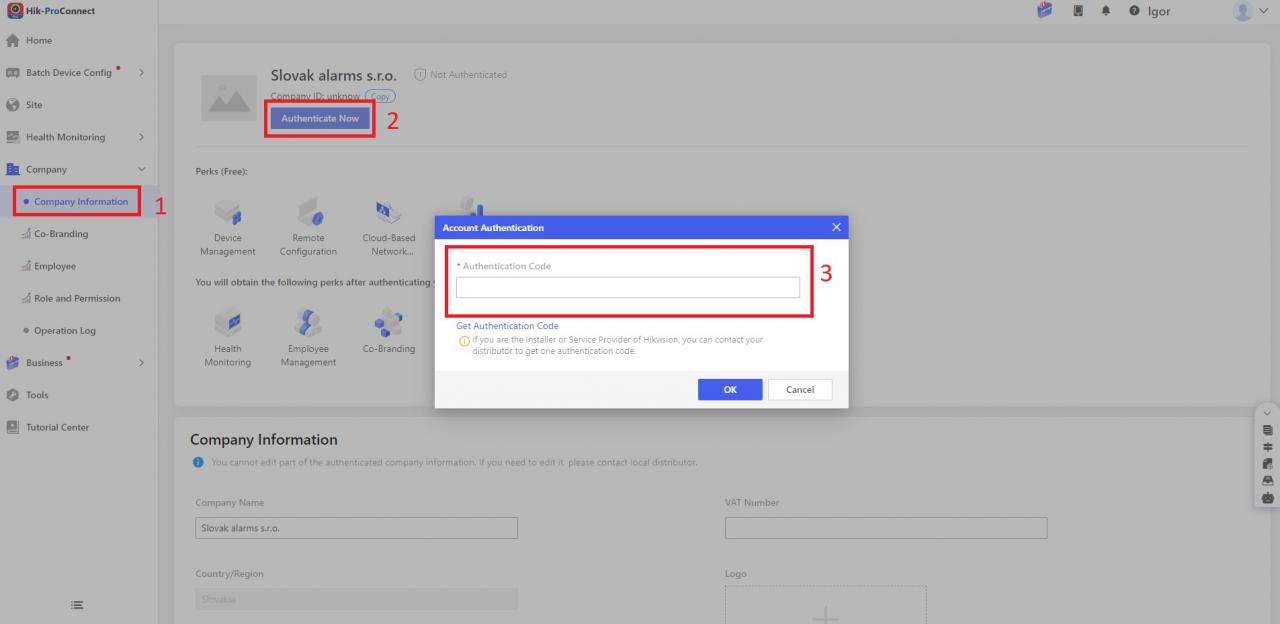Click the Health Monitoring perk icon

pos(228,322)
